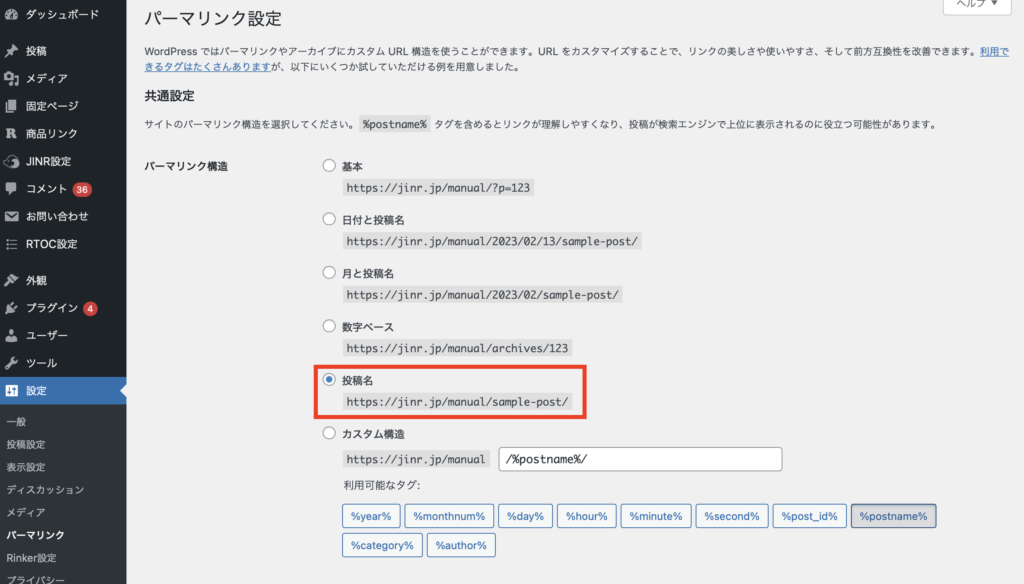The width and height of the screenshot is (1024, 584).
Task: Click the pushpin icon beside 投稿
Action: pyautogui.click(x=11, y=51)
